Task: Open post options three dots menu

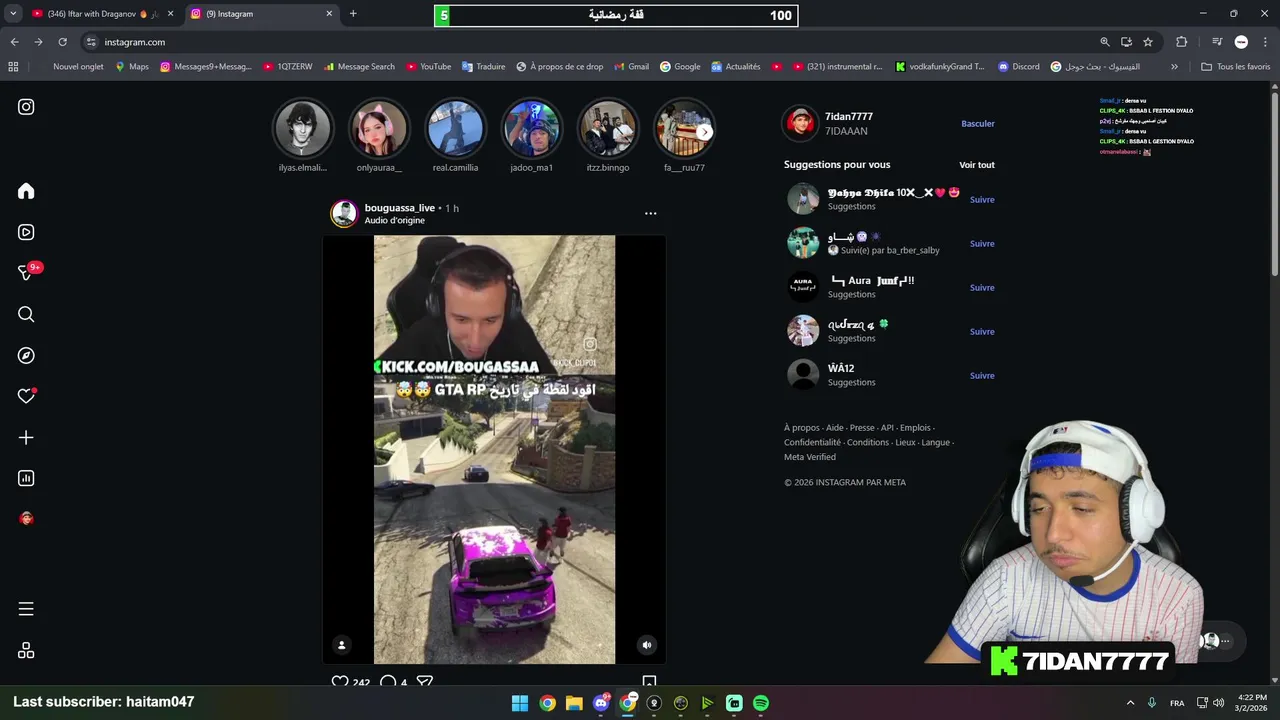Action: [x=650, y=213]
